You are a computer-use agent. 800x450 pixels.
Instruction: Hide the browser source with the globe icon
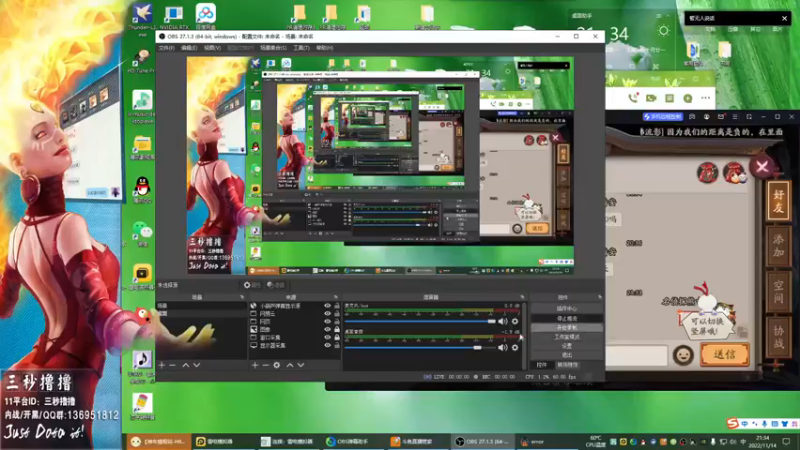(328, 306)
